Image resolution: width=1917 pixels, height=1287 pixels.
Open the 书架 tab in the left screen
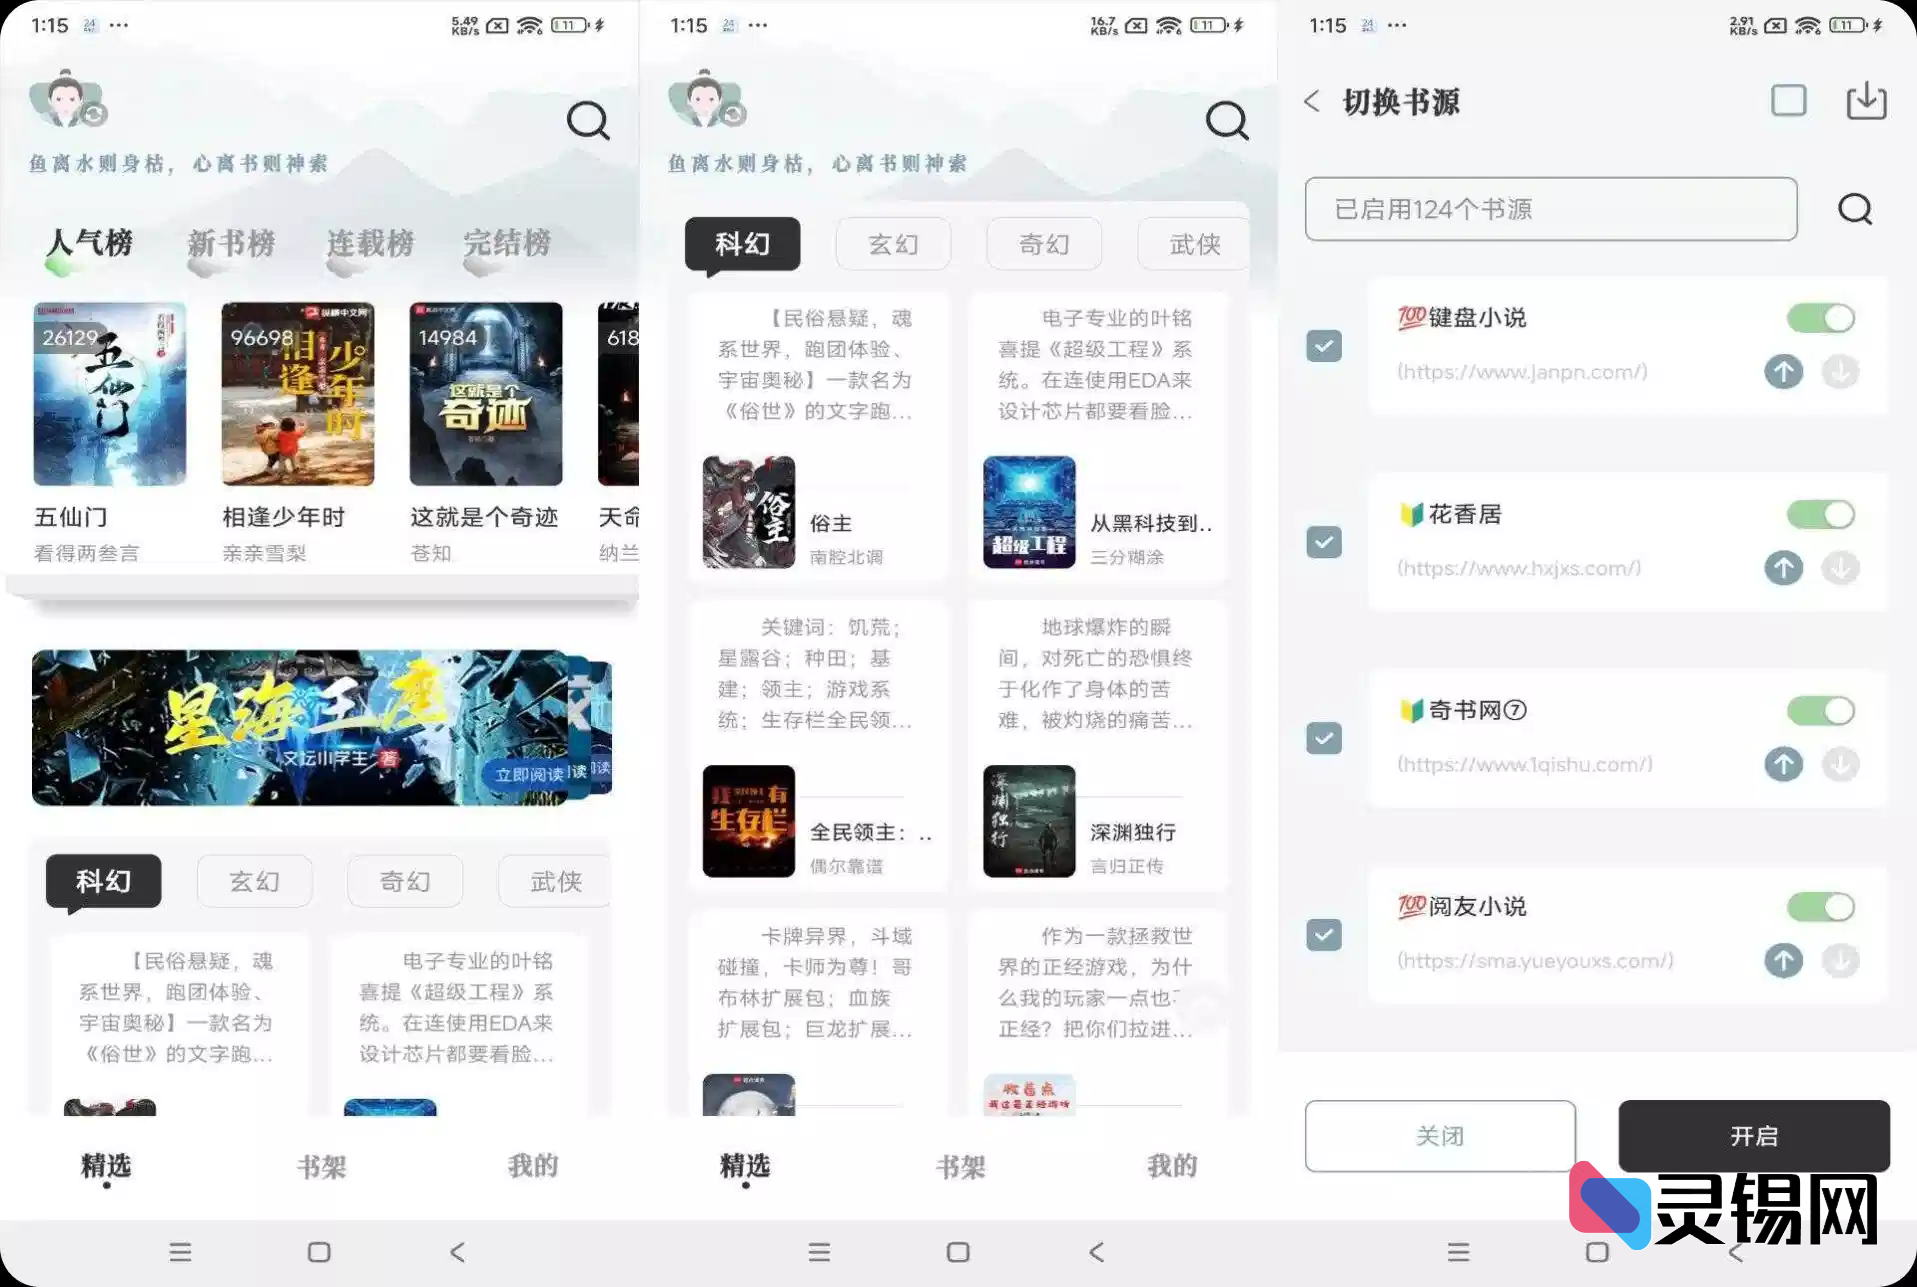click(x=321, y=1166)
